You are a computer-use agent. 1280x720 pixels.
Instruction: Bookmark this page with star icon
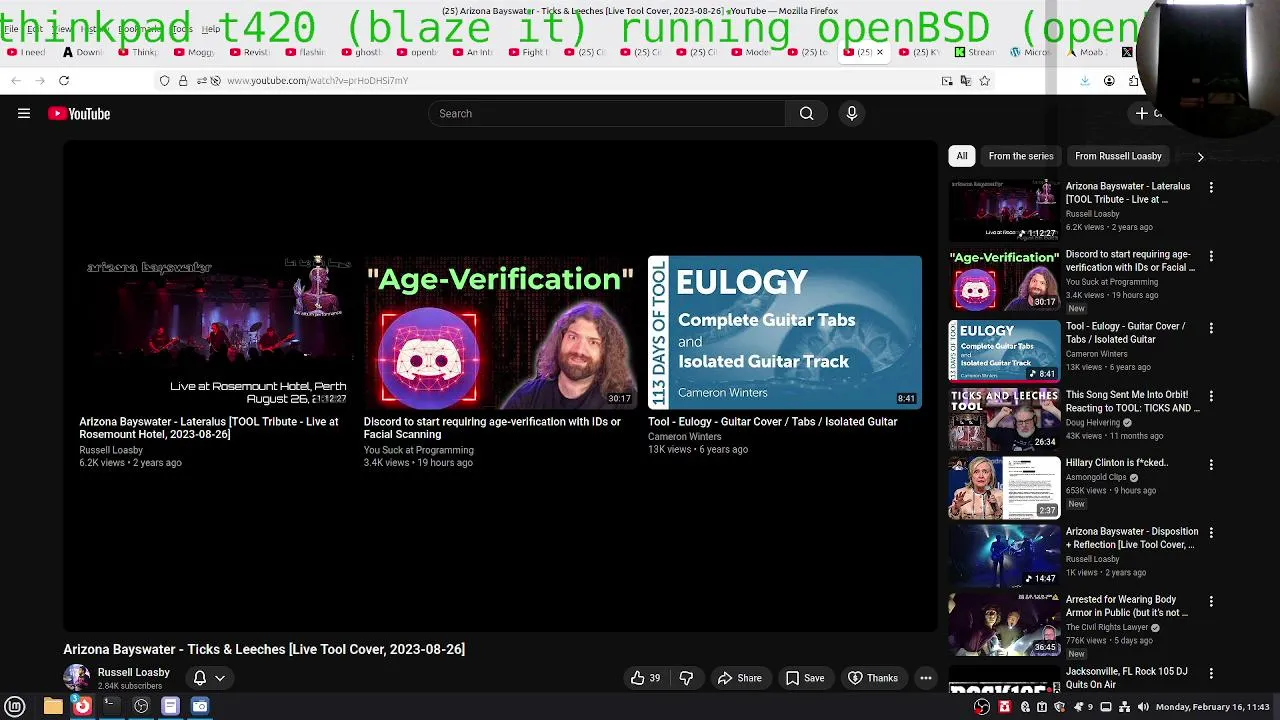click(x=985, y=80)
